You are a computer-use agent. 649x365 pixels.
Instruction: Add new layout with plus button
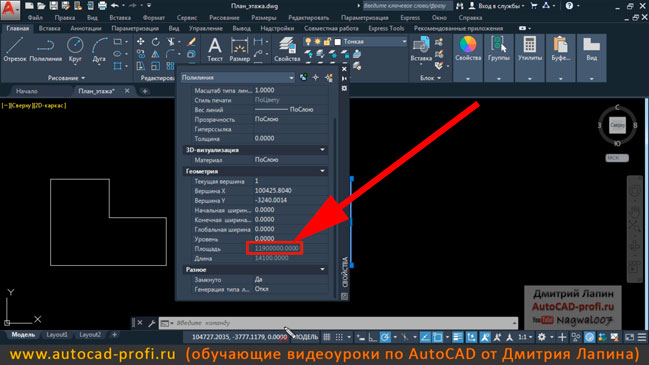[x=115, y=334]
